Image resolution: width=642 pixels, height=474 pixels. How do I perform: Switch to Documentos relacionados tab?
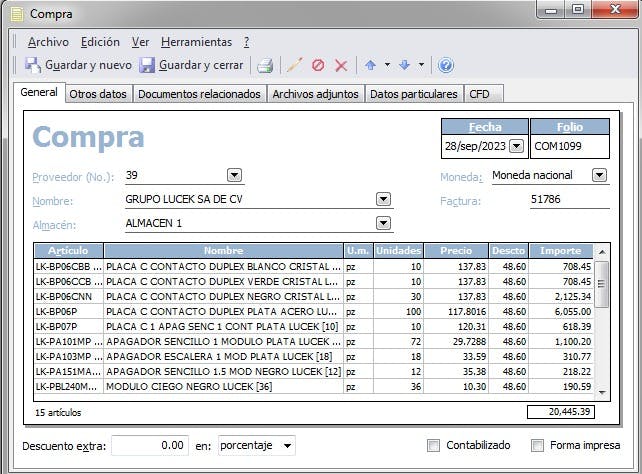click(199, 94)
